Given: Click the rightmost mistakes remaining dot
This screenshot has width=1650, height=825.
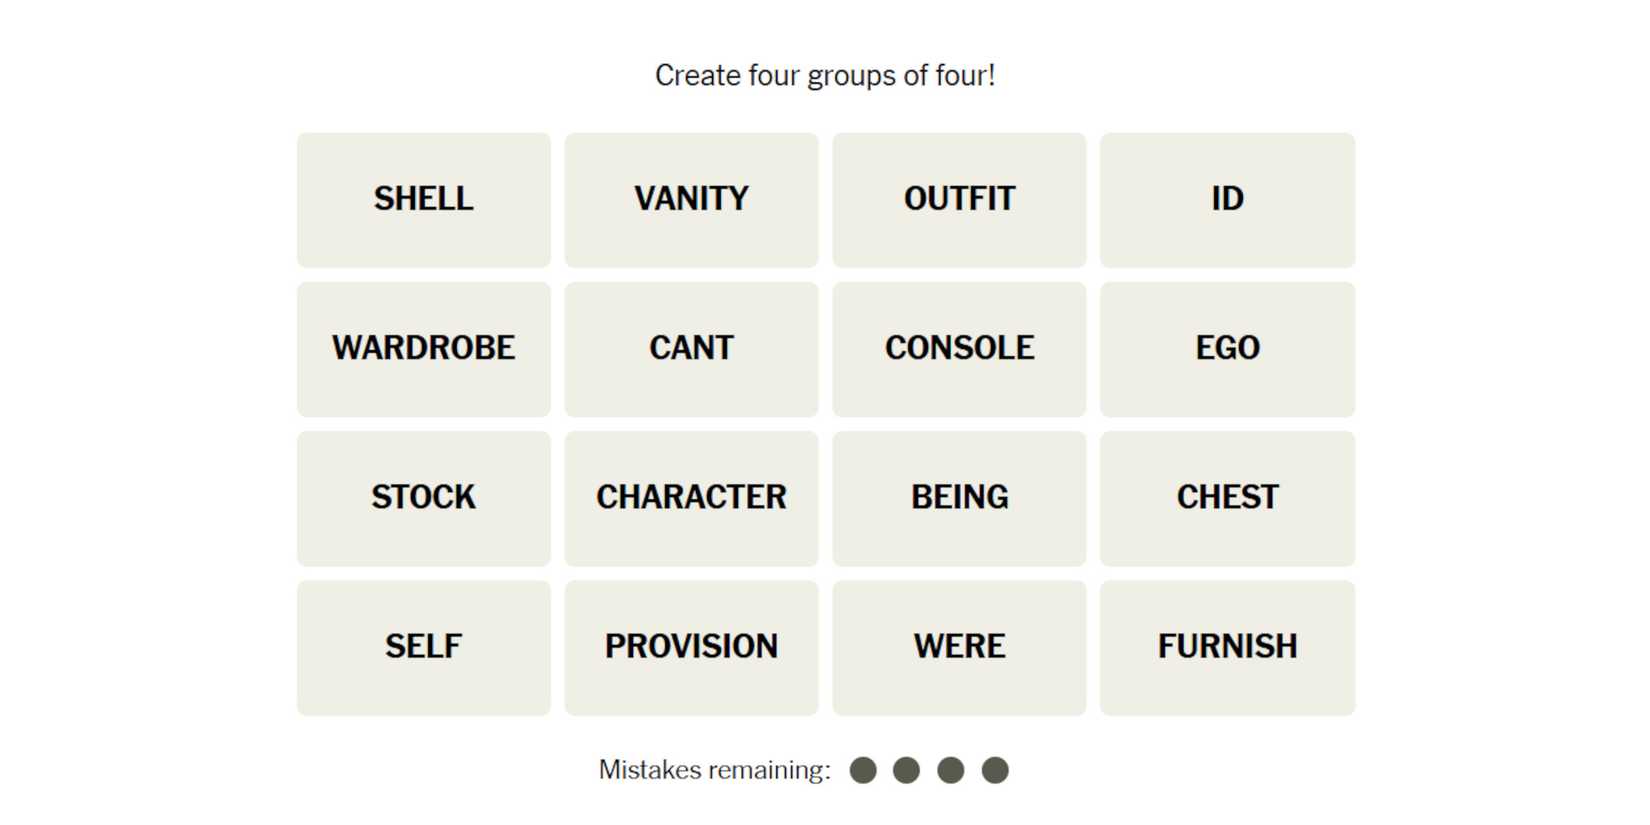Looking at the screenshot, I should click(995, 770).
